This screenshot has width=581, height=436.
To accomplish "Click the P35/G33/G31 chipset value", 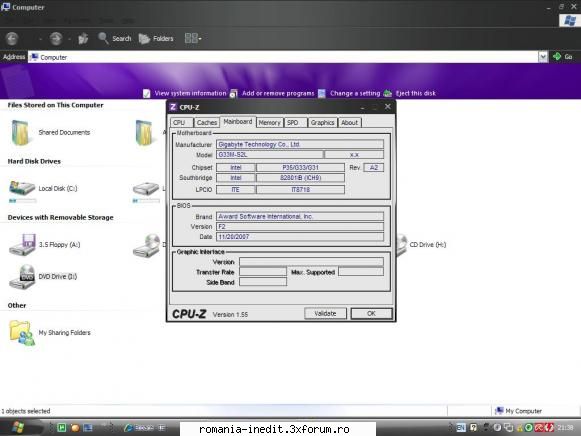I will coord(300,167).
